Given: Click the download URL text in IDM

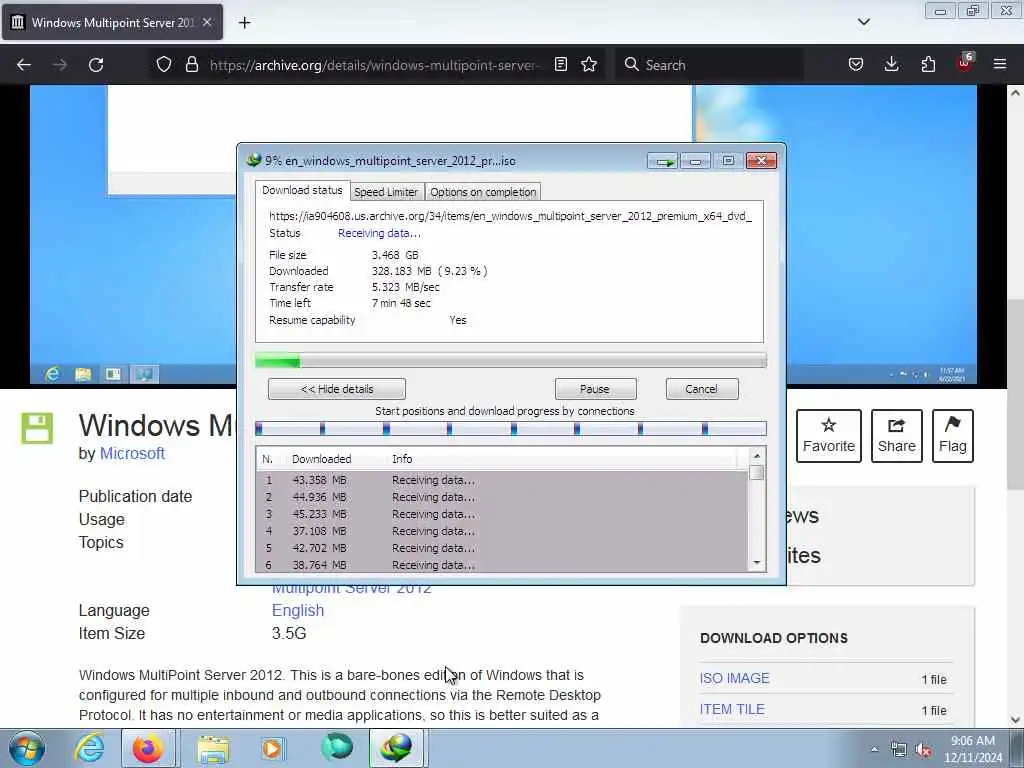Looking at the screenshot, I should point(510,216).
